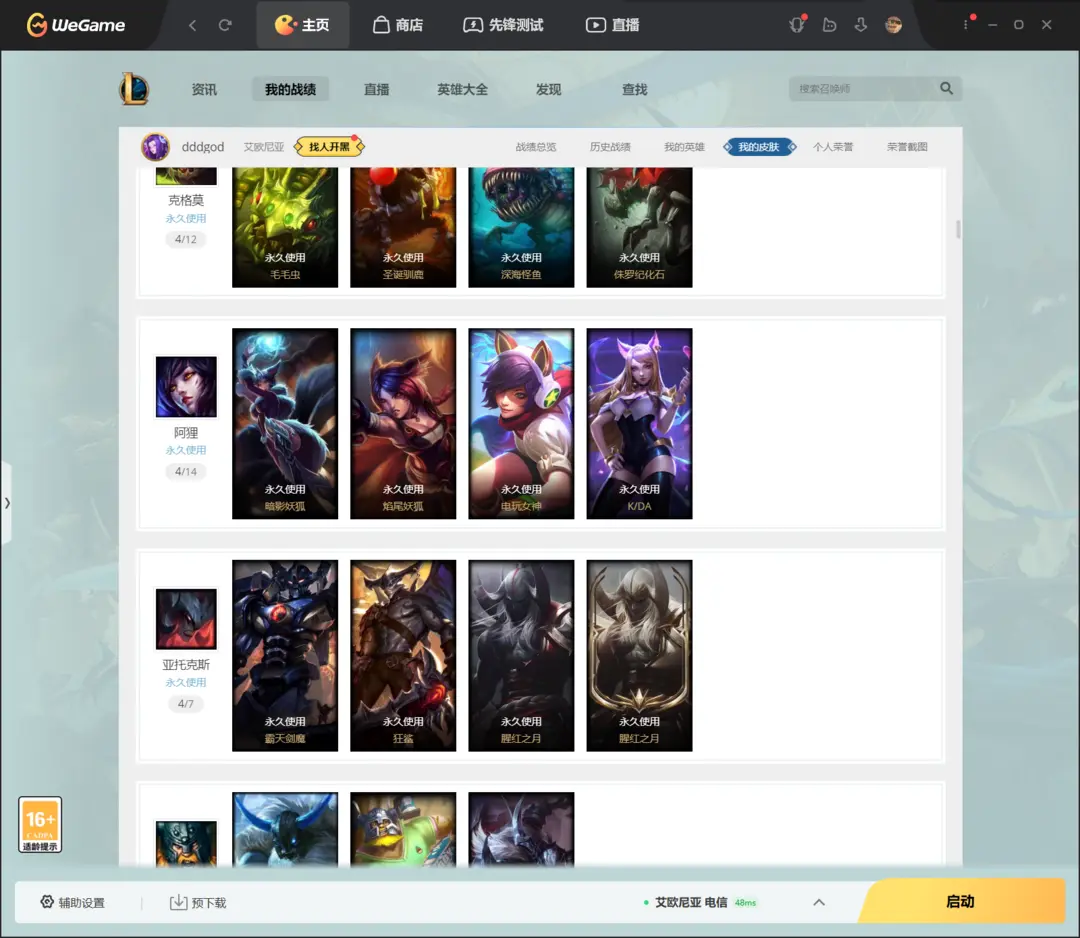Open the 电玩女神 skin card
Image resolution: width=1080 pixels, height=938 pixels.
coord(521,424)
